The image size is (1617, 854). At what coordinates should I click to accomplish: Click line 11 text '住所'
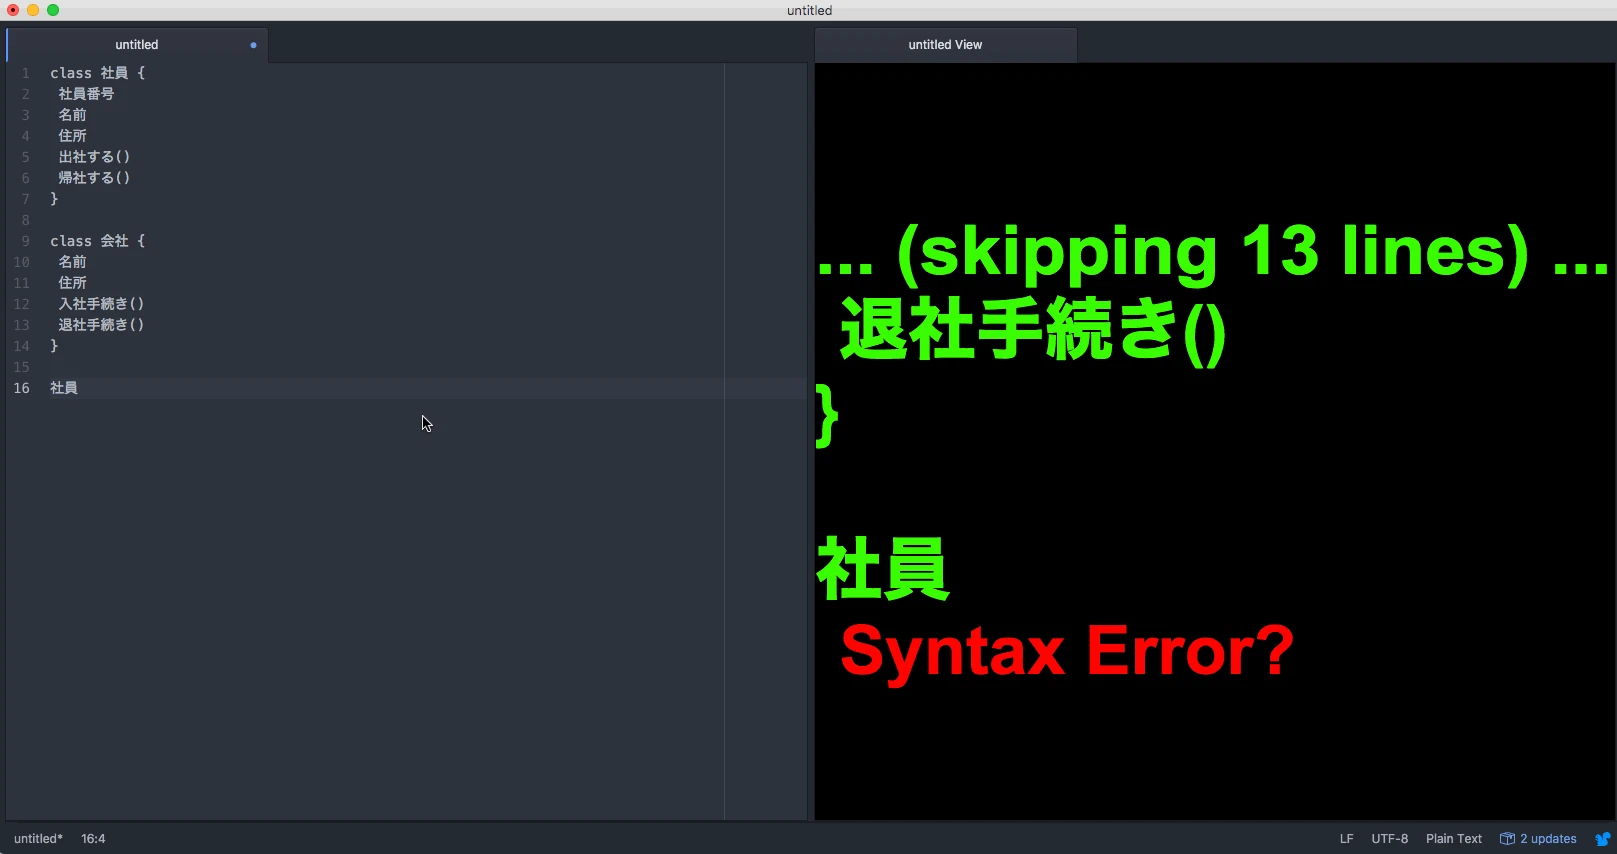pyautogui.click(x=72, y=283)
